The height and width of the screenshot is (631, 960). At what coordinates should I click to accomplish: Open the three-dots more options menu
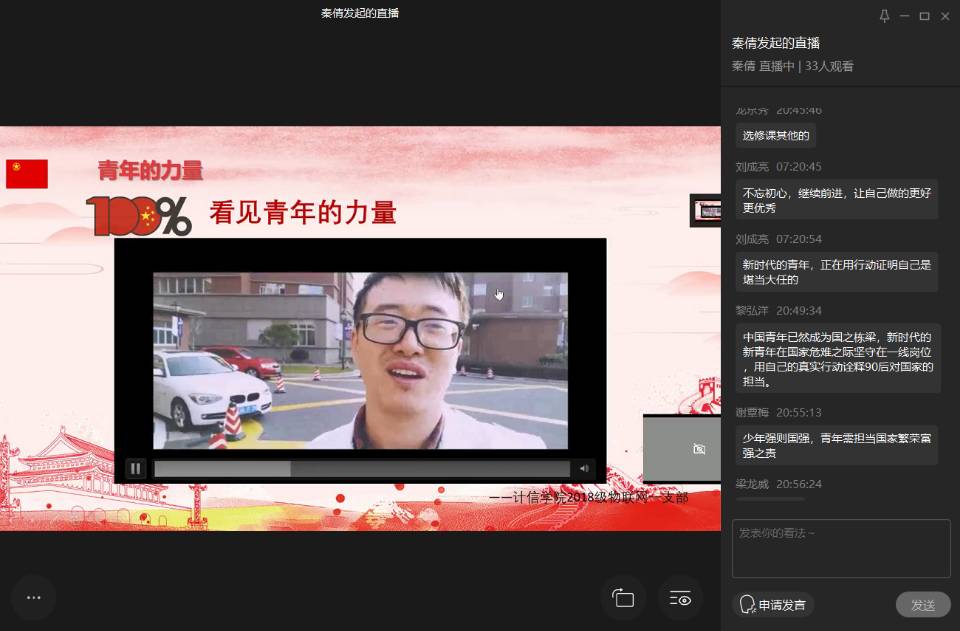[33, 597]
